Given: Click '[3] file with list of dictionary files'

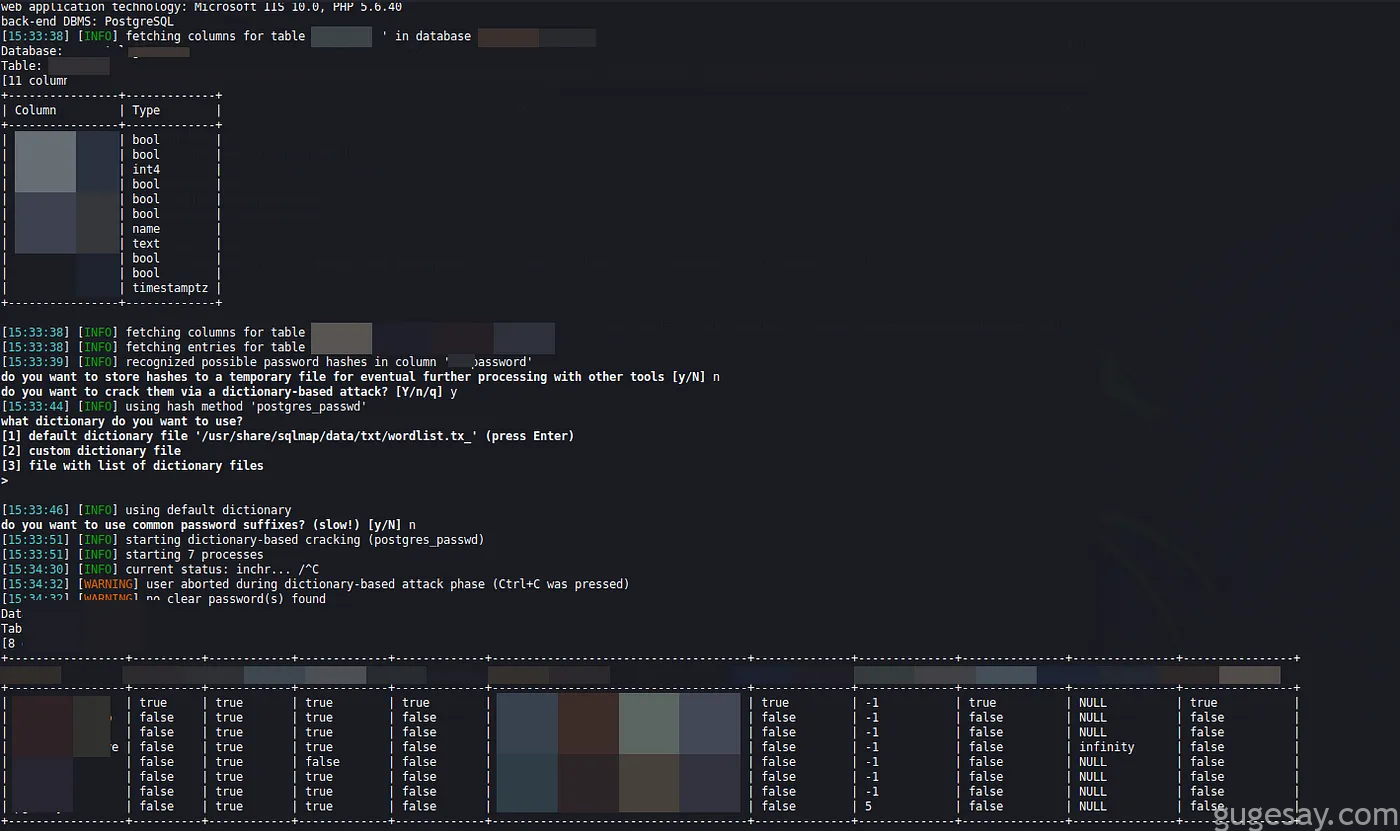Looking at the screenshot, I should point(132,466).
